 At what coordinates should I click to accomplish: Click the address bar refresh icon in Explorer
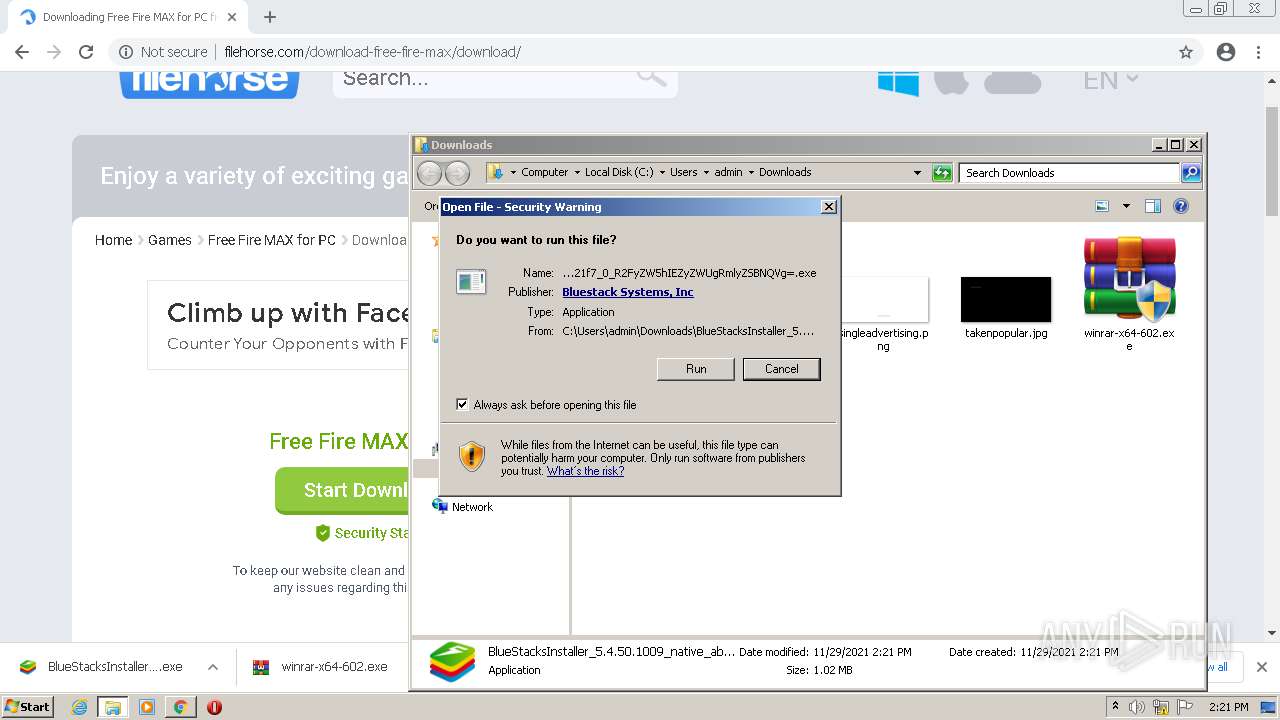942,173
